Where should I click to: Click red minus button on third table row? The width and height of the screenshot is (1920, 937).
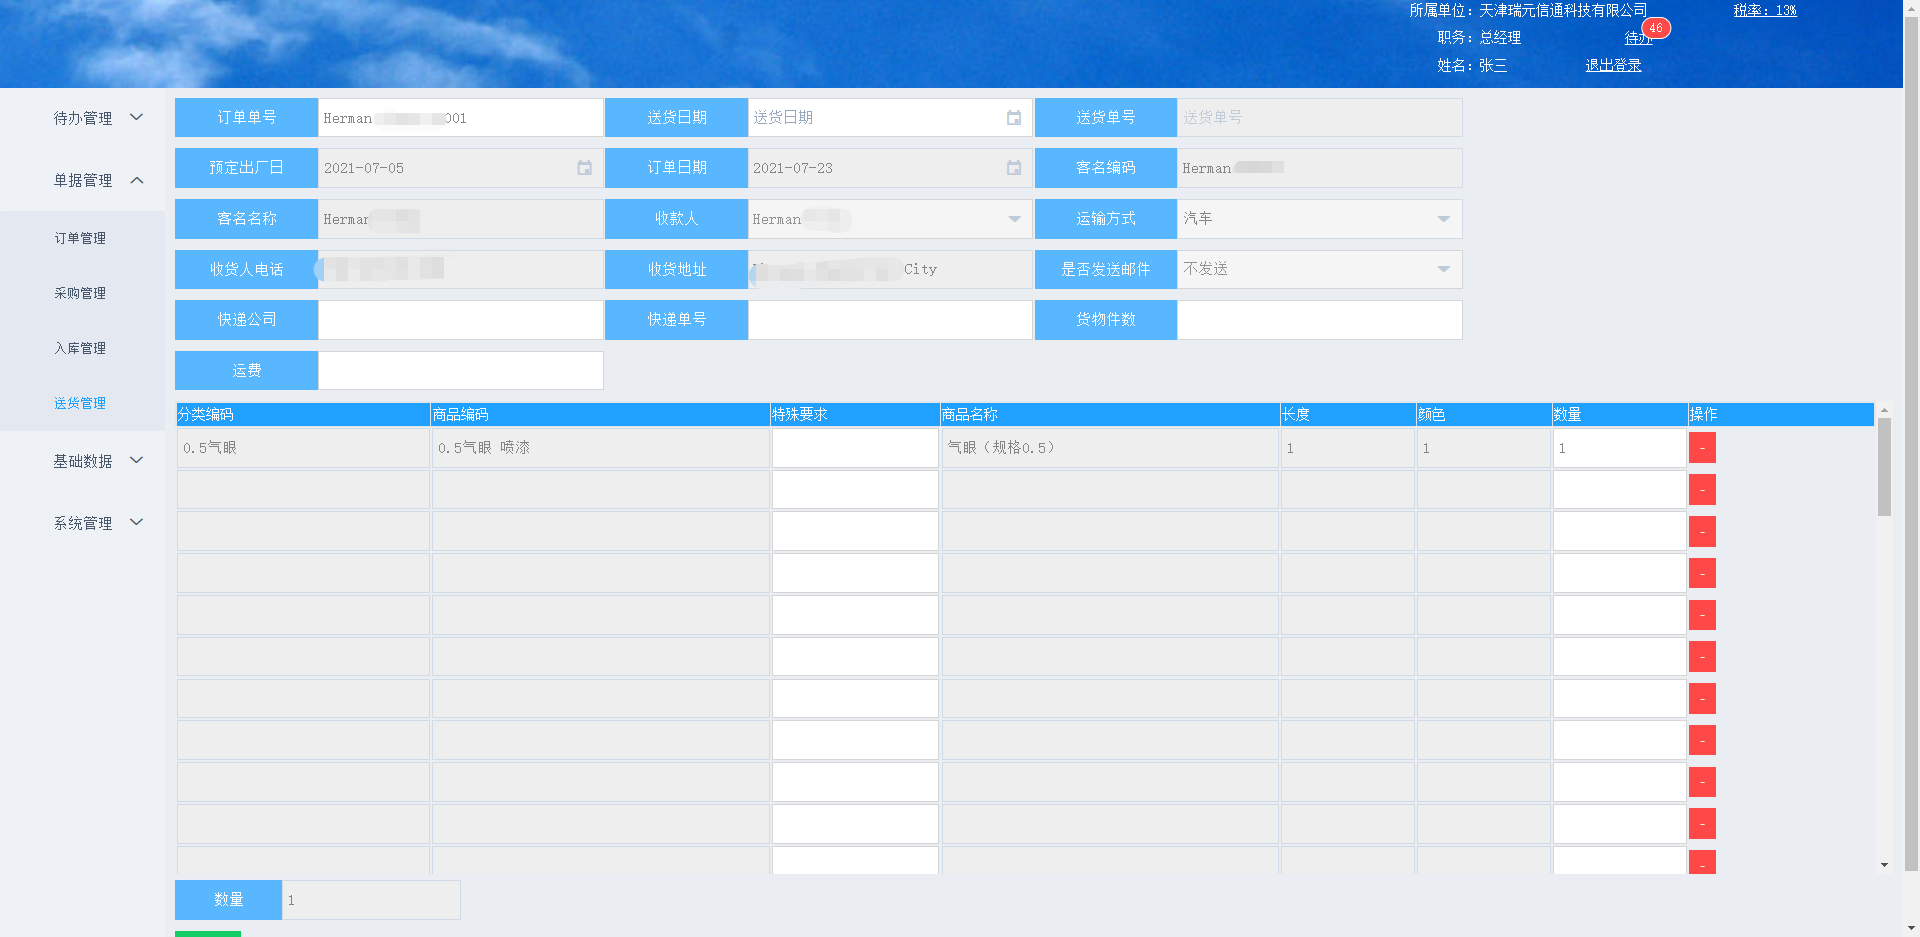1701,532
